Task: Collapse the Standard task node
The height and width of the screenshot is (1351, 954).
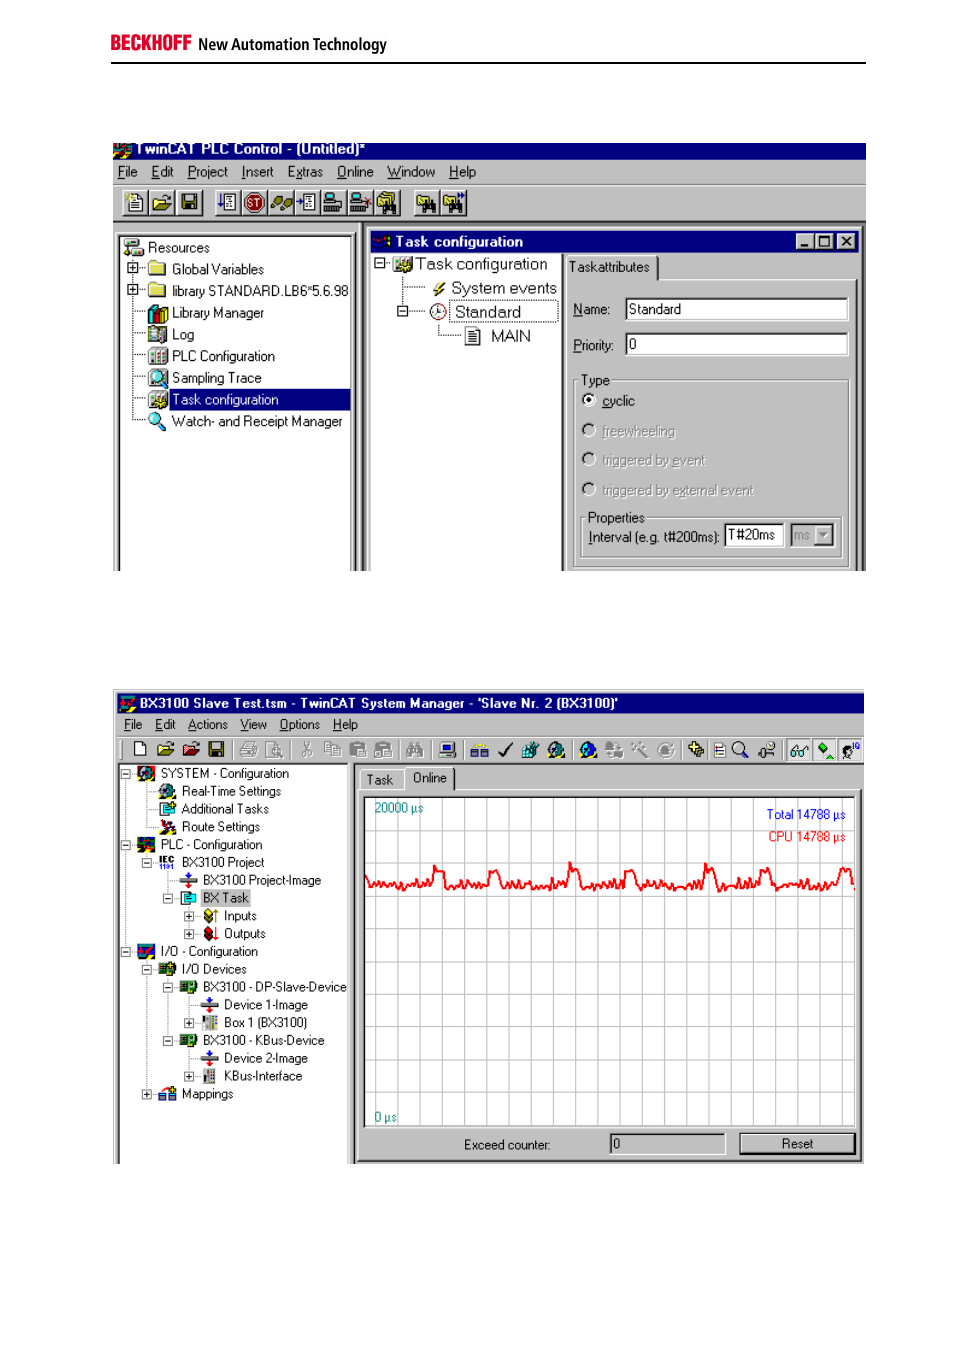Action: 402,312
